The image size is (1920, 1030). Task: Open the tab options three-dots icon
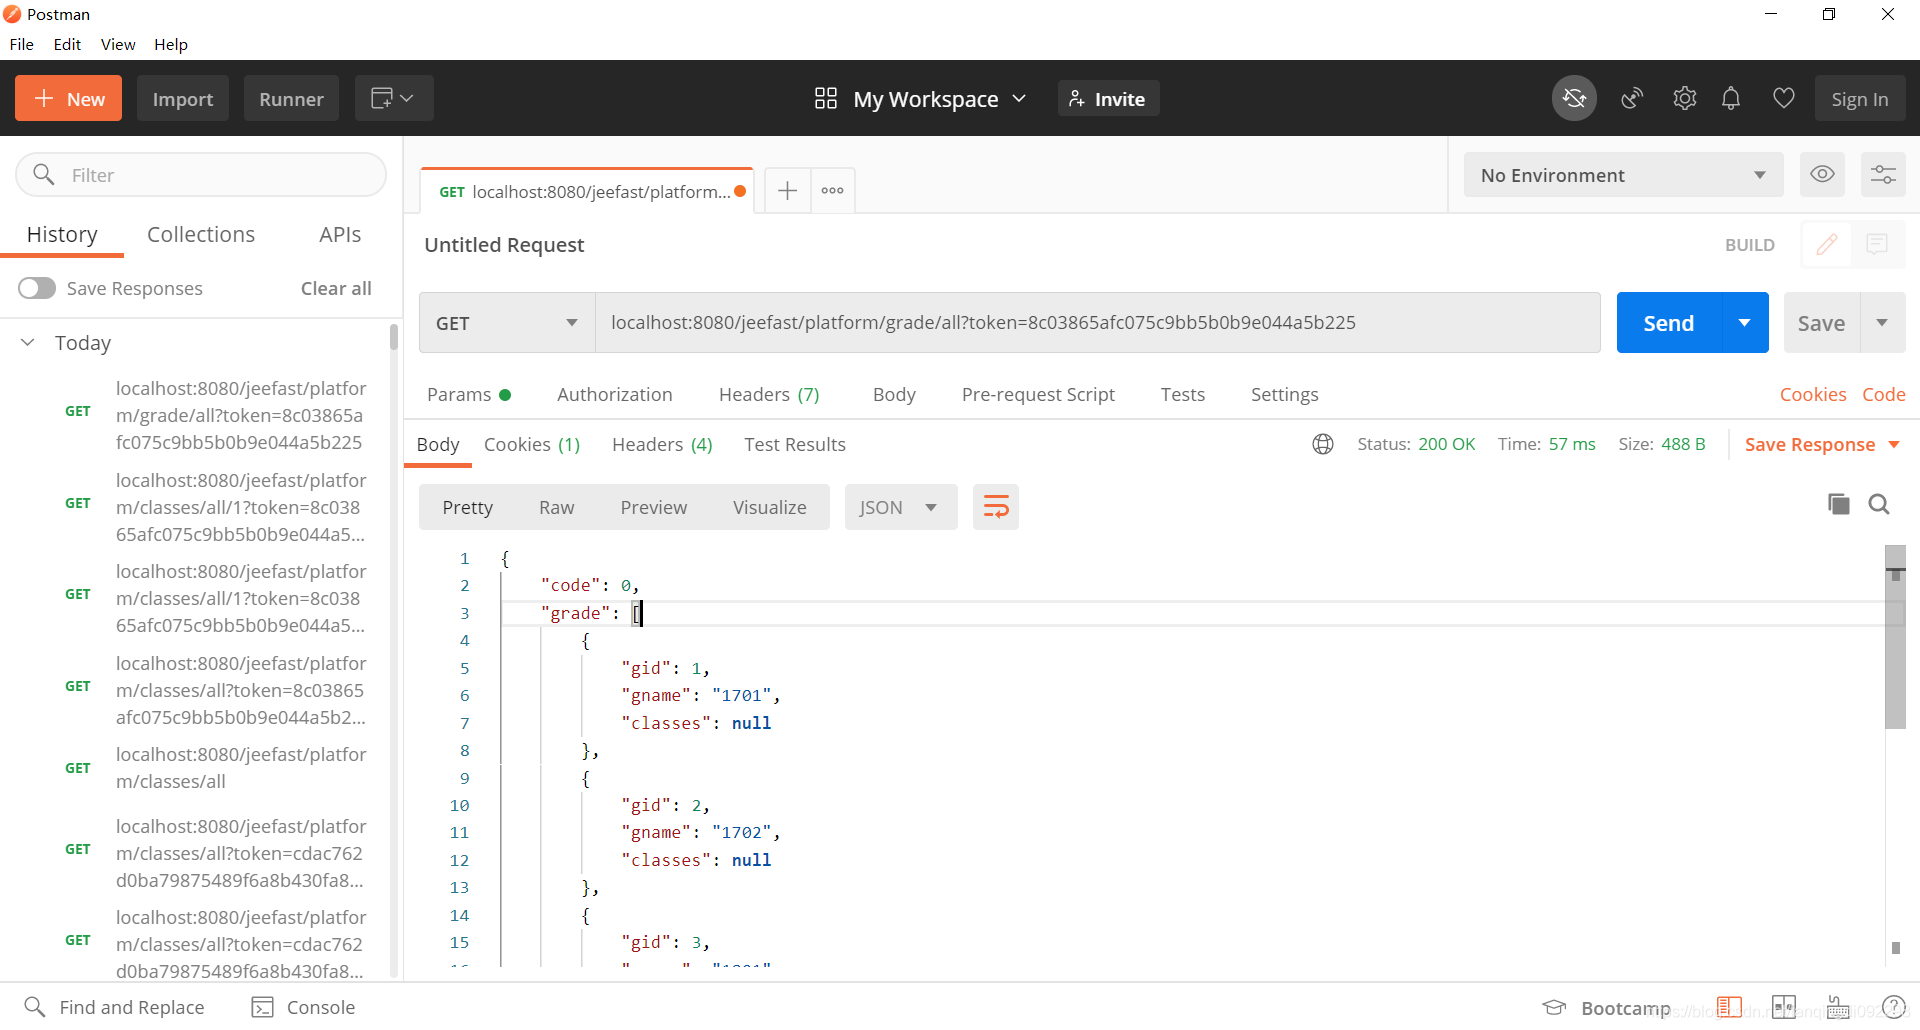832,190
